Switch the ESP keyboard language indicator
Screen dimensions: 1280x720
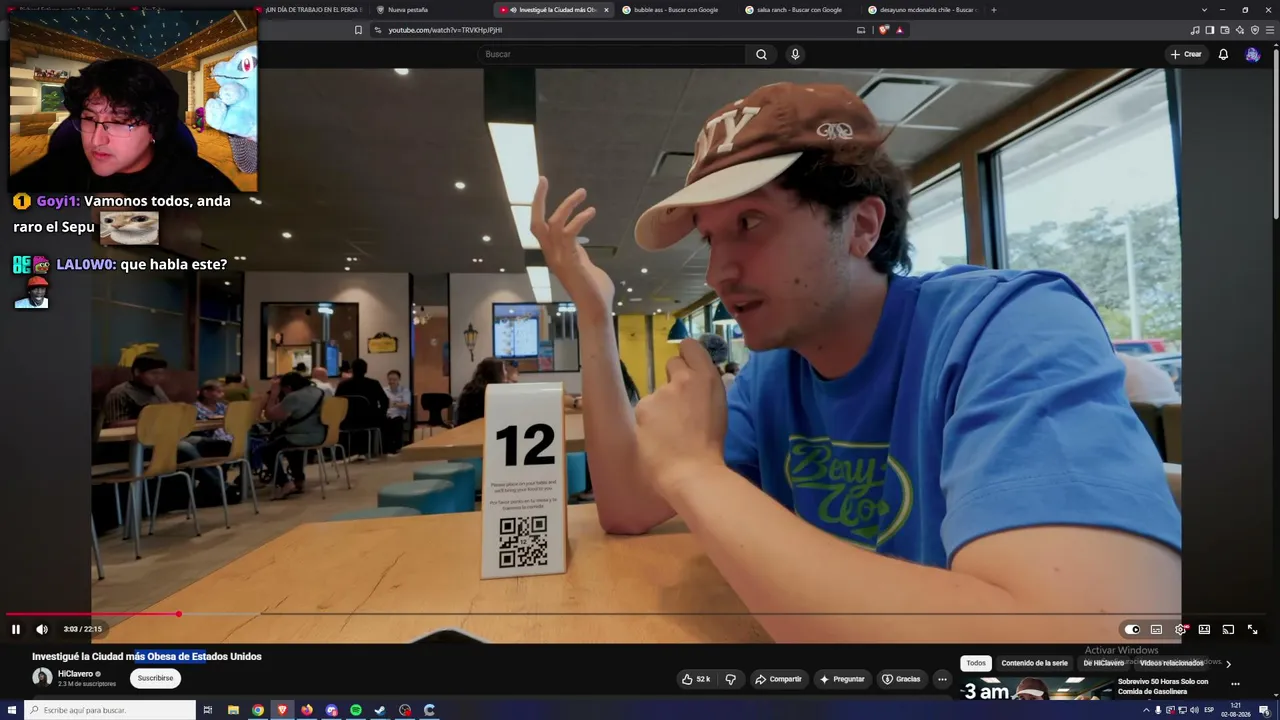[1210, 710]
